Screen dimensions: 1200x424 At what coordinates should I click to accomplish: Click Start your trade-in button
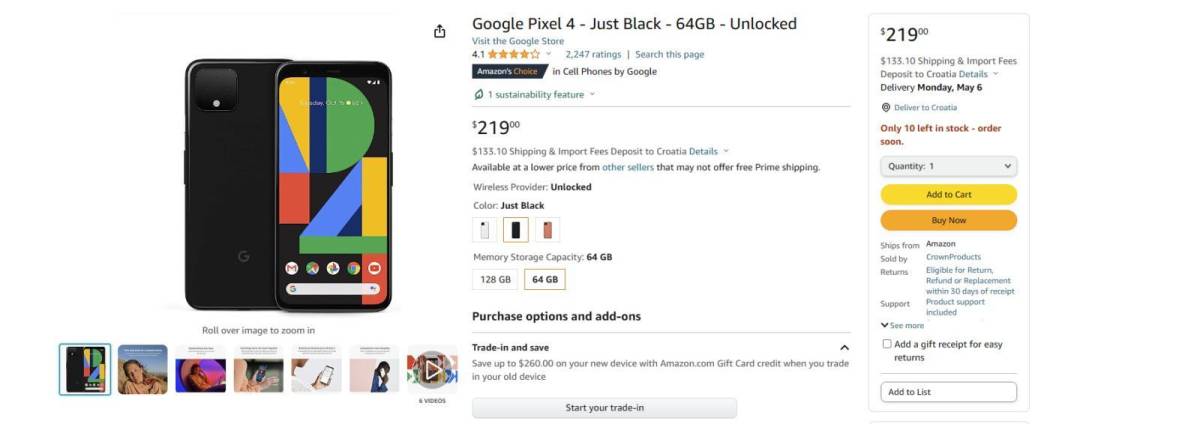(604, 408)
